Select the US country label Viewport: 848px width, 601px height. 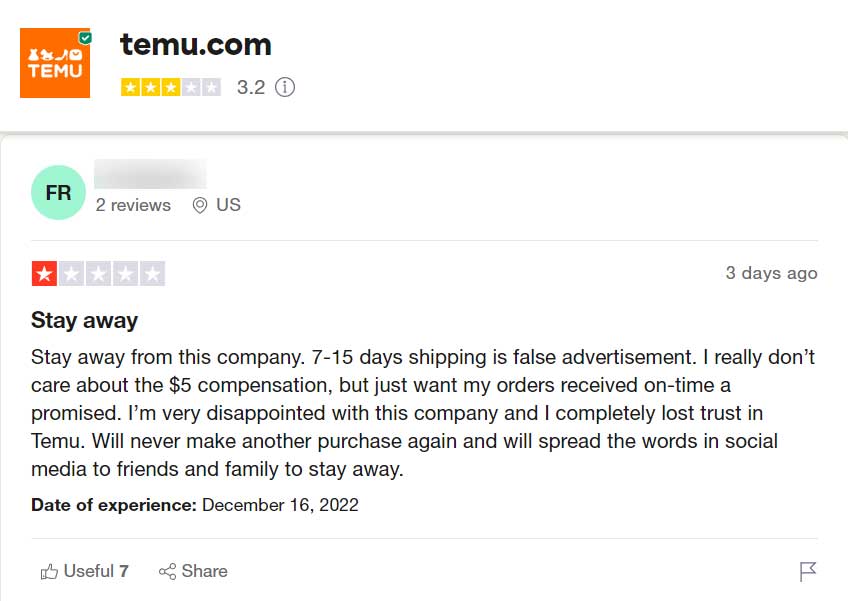coord(228,205)
